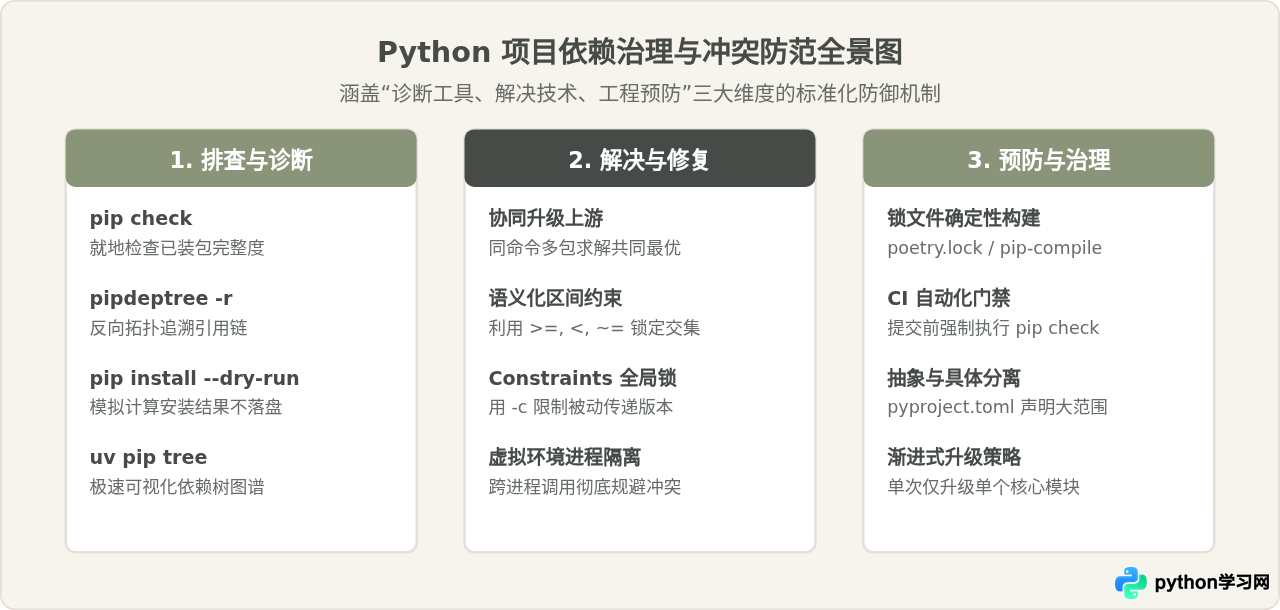Click the text '跨进程调用彻底规避冲突'
Viewport: 1280px width, 610px height.
point(585,487)
